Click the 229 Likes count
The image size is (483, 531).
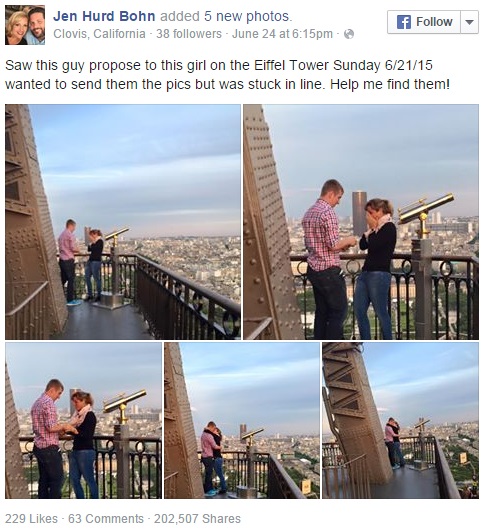(31, 518)
